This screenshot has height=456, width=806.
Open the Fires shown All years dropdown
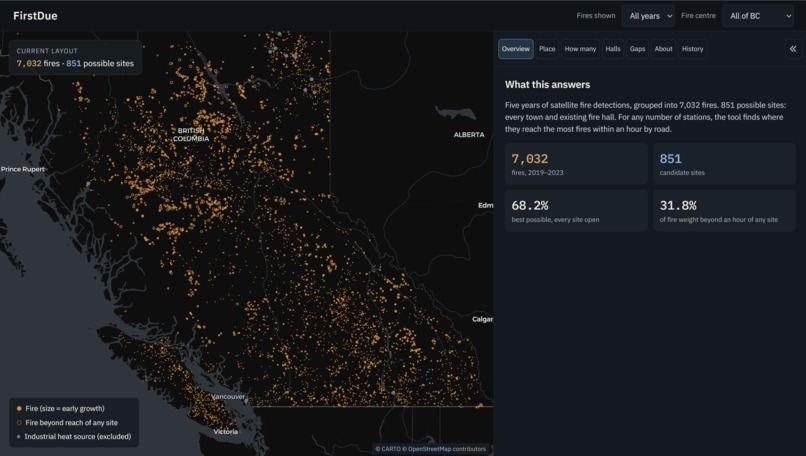pos(648,16)
